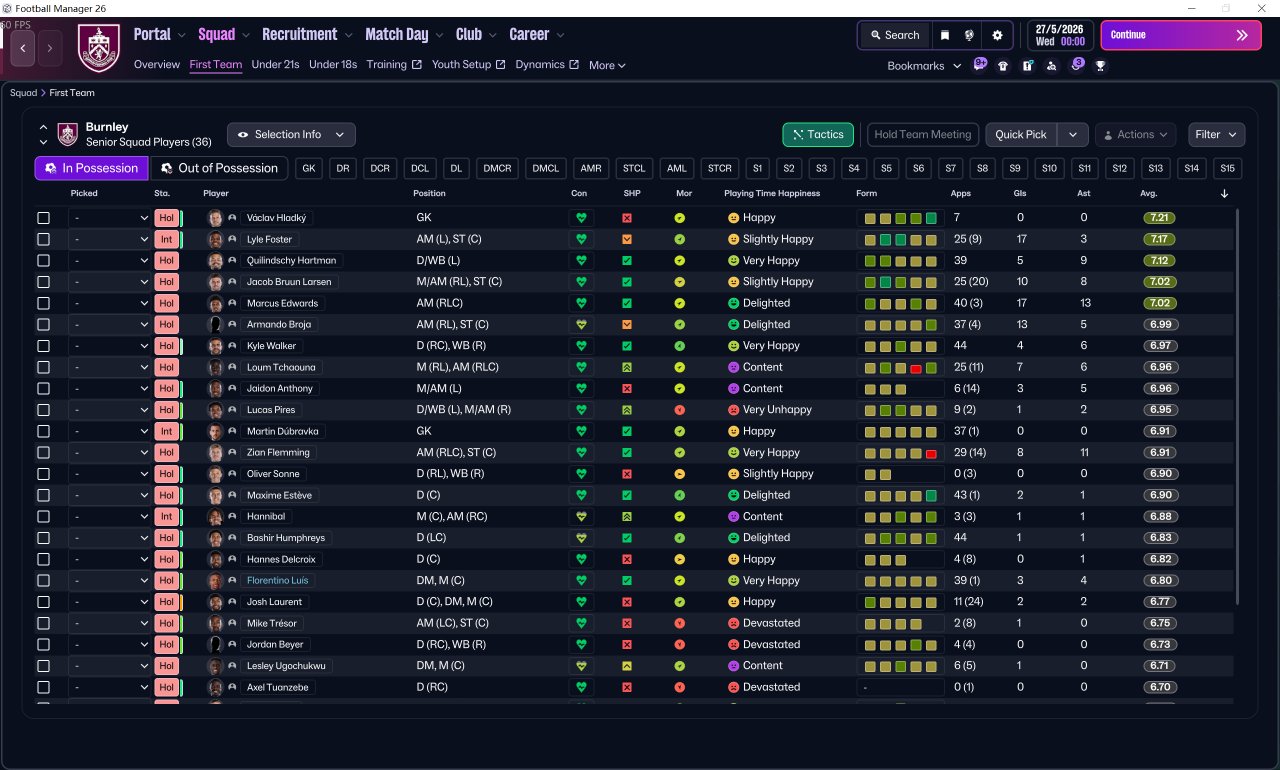Go back using the left arrow
The height and width of the screenshot is (770, 1280).
pyautogui.click(x=23, y=47)
